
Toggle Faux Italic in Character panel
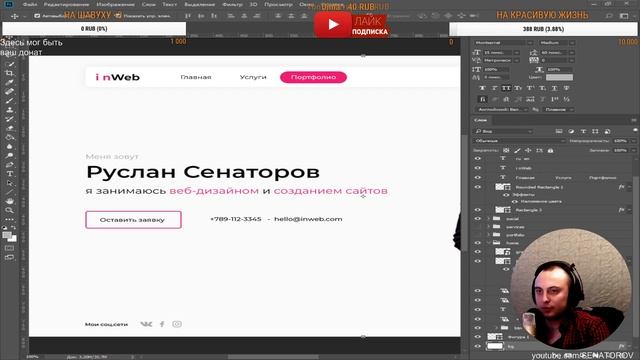coord(494,88)
